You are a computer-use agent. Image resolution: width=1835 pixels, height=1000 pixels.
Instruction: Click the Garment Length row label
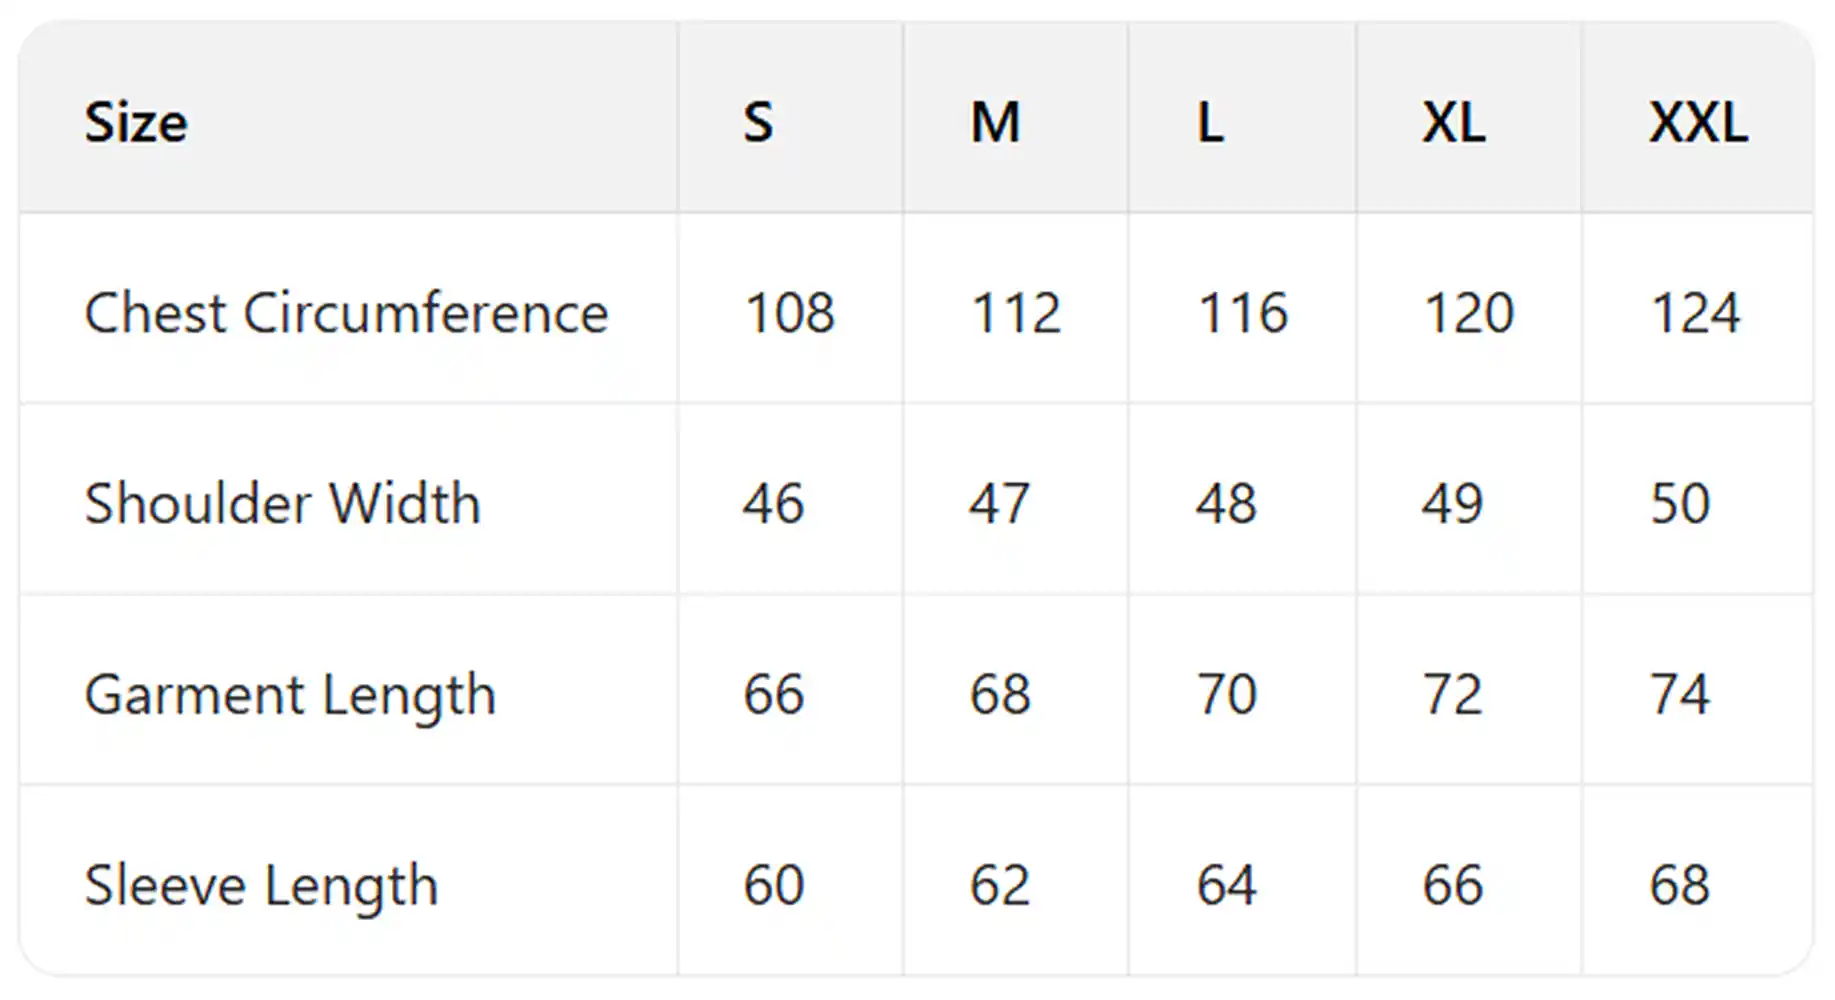coord(290,695)
